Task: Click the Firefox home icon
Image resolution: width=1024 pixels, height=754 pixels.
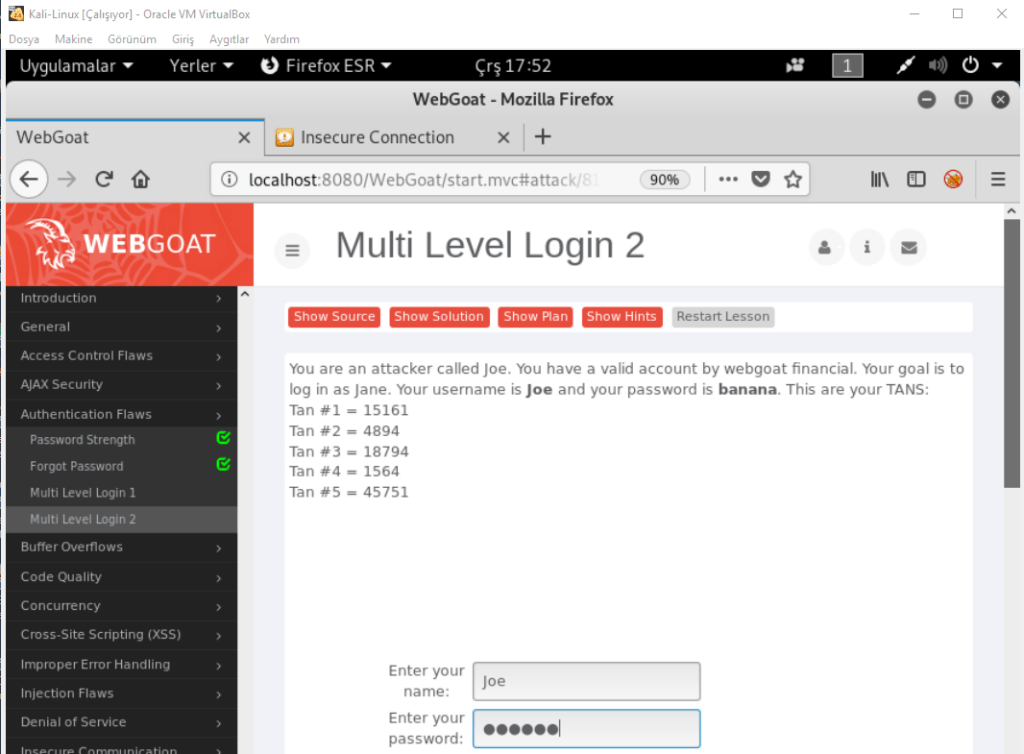Action: [140, 180]
